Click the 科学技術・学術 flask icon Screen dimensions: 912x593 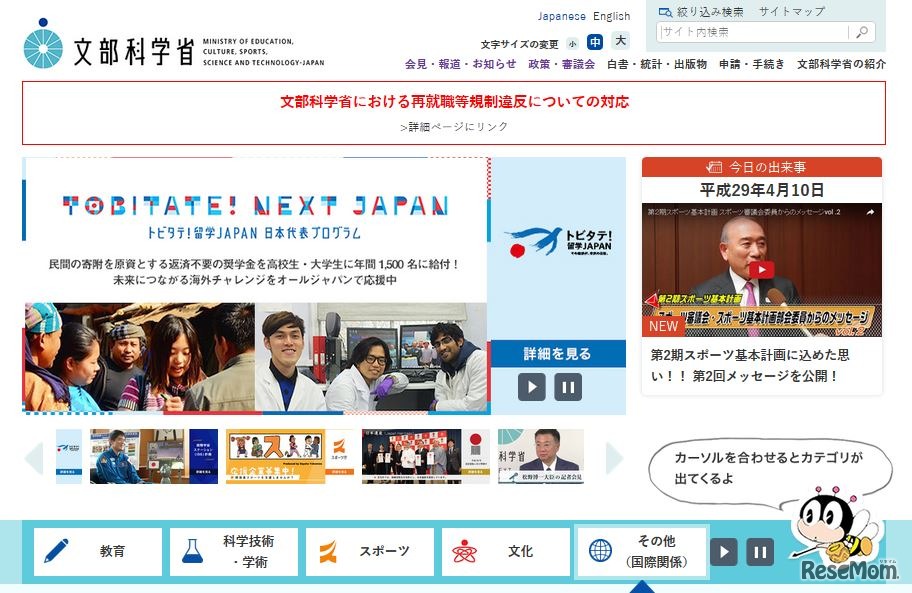[x=192, y=551]
